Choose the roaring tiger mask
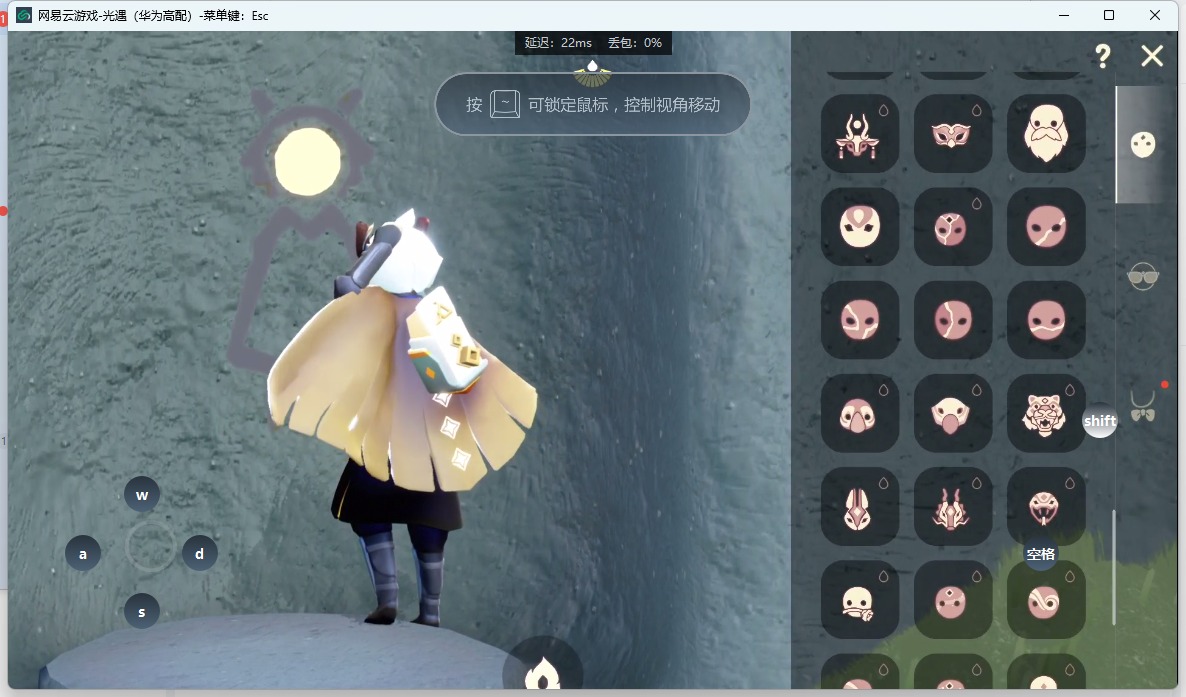The image size is (1186, 697). (1046, 413)
